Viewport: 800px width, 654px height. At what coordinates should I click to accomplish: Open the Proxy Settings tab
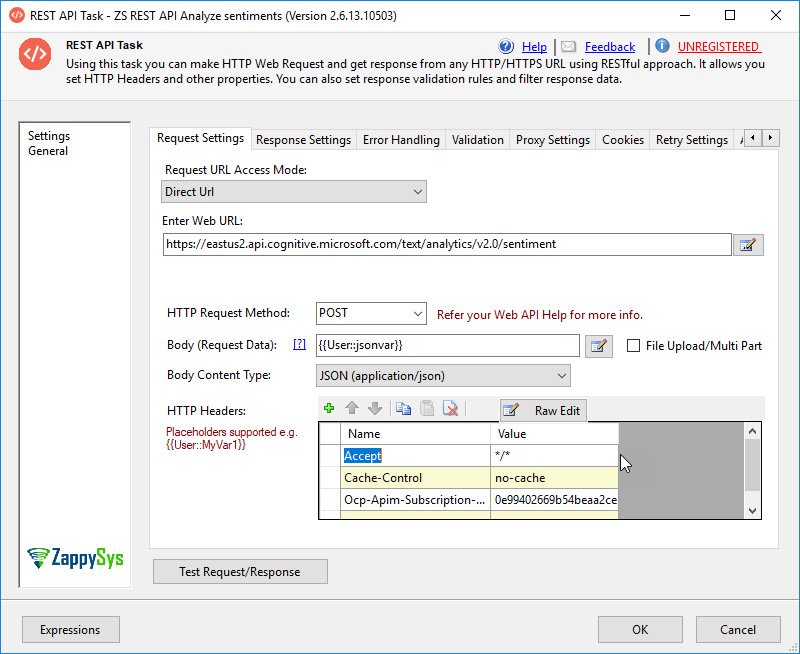click(x=553, y=140)
